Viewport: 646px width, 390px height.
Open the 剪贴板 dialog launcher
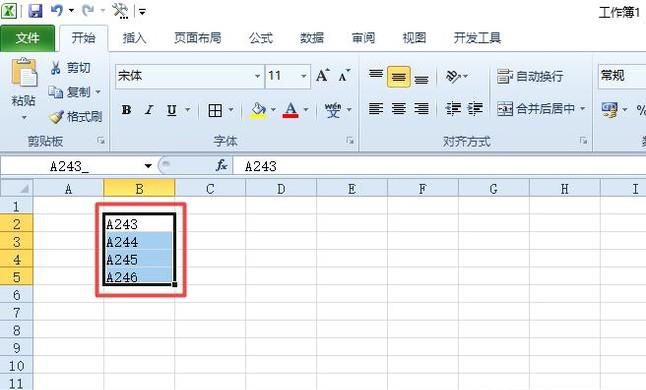pos(101,141)
